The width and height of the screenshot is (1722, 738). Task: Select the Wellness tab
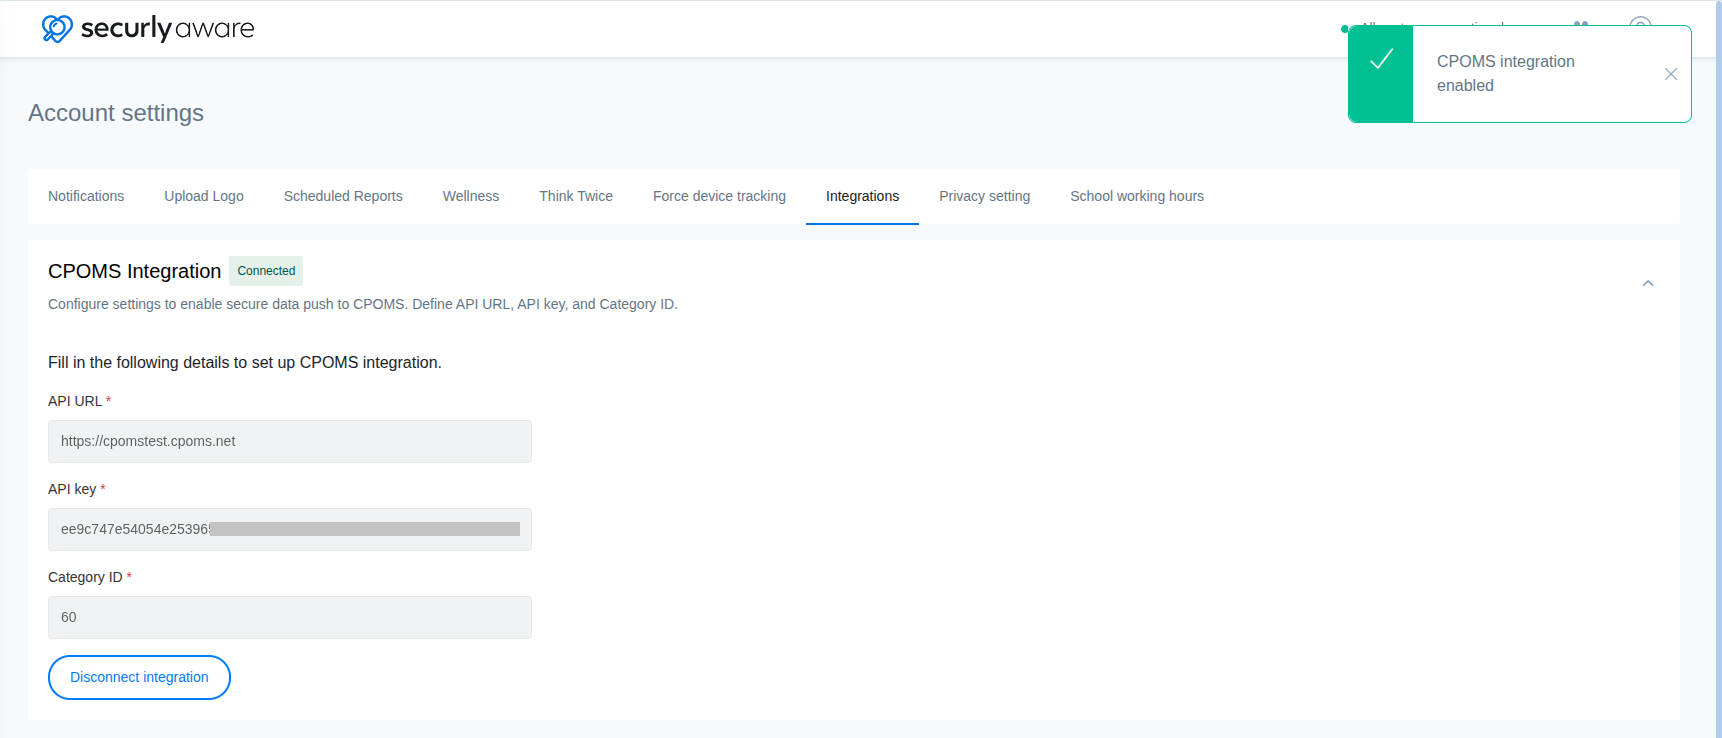(471, 196)
